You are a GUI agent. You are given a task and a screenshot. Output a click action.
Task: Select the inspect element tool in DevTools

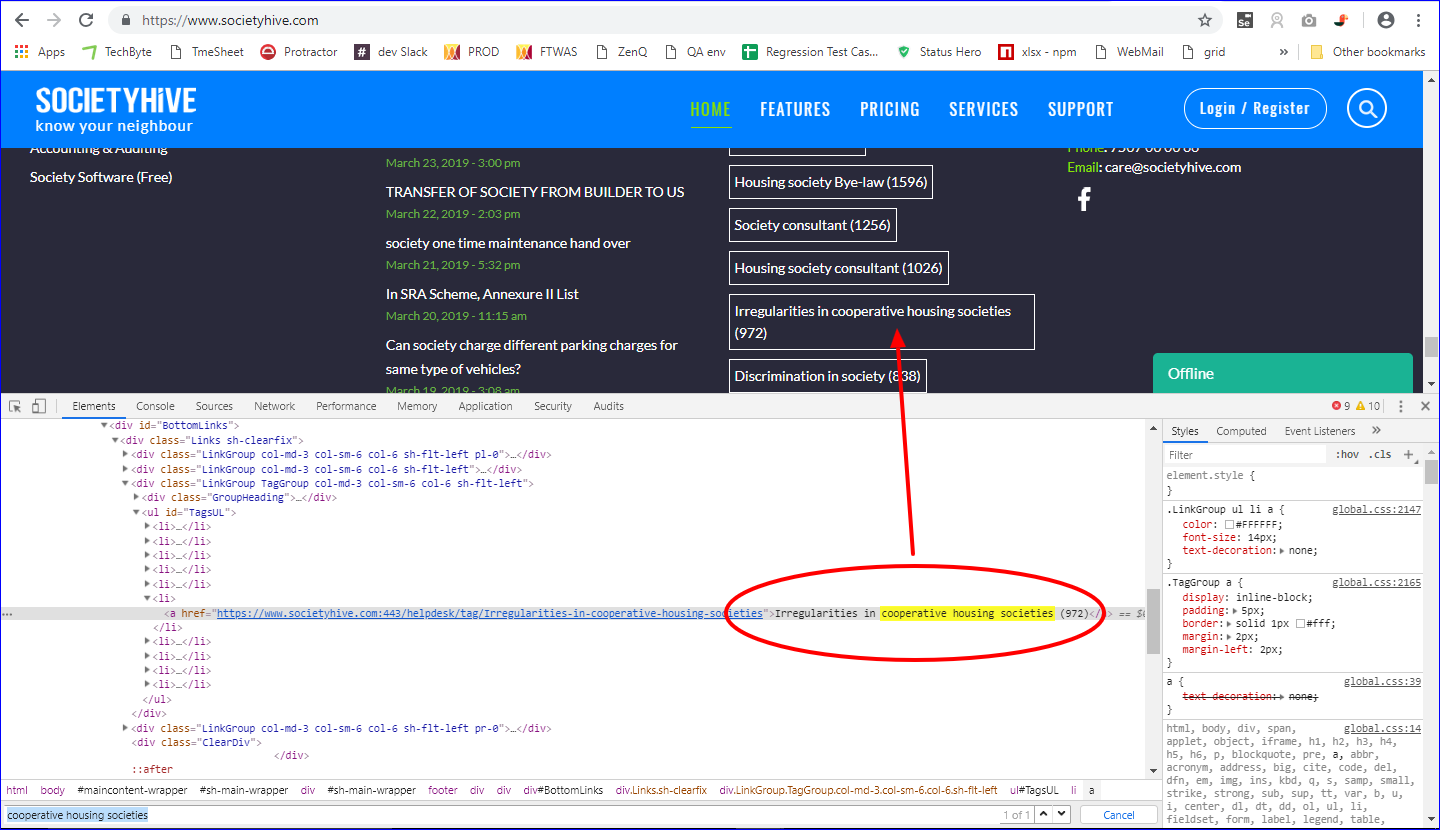(15, 406)
